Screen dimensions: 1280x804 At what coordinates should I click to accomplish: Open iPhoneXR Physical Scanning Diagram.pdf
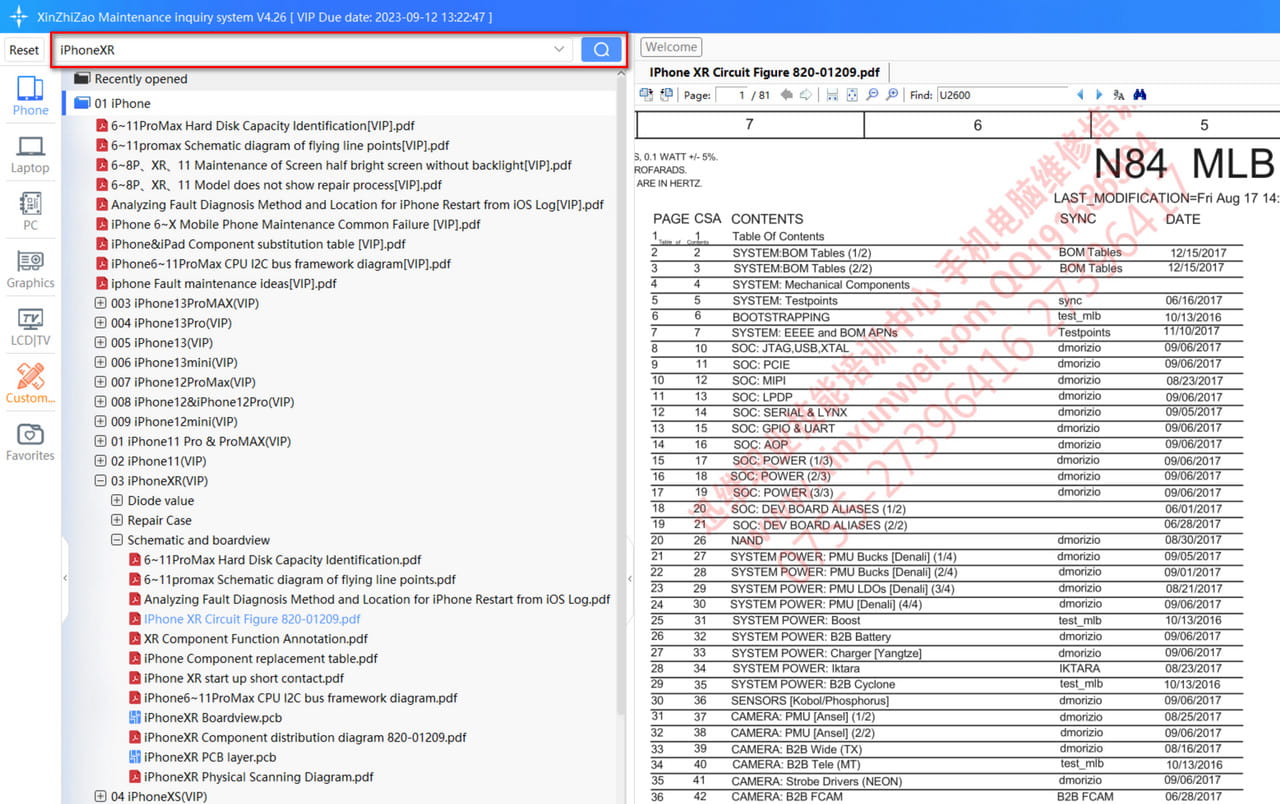259,777
